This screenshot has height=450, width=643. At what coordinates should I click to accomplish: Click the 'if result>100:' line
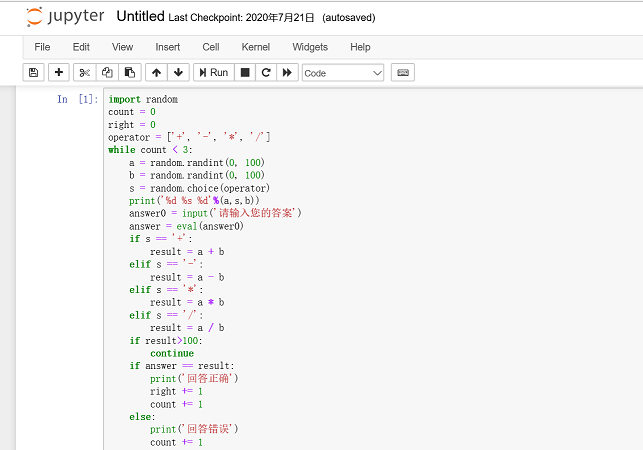[166, 340]
